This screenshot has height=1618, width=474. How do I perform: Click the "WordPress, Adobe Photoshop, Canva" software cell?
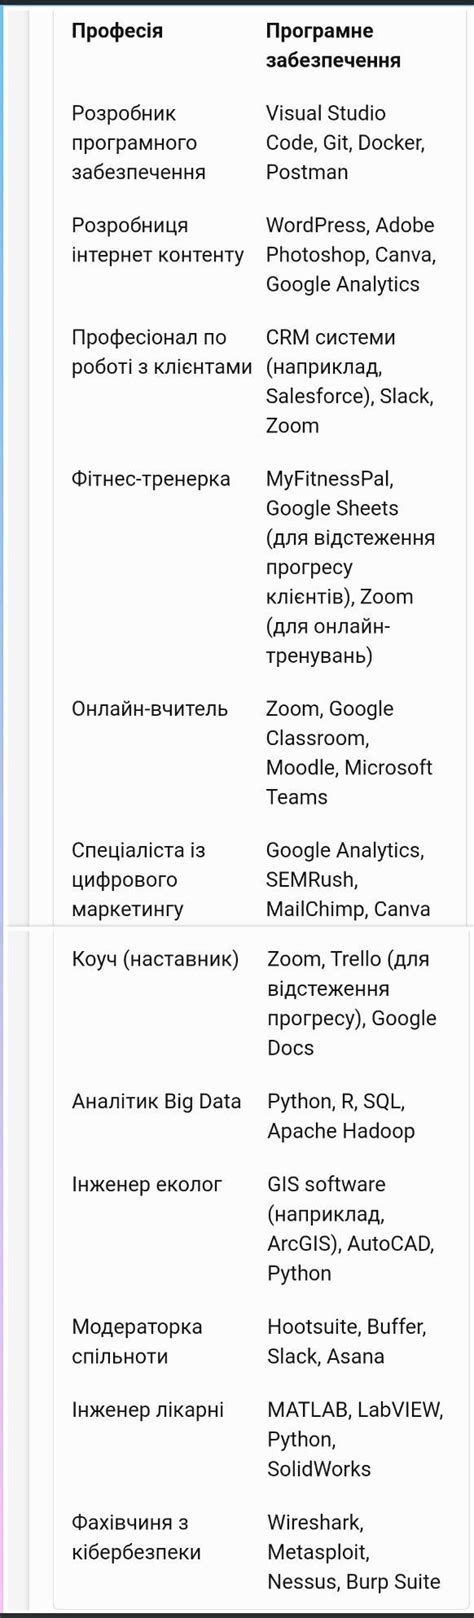tap(351, 255)
